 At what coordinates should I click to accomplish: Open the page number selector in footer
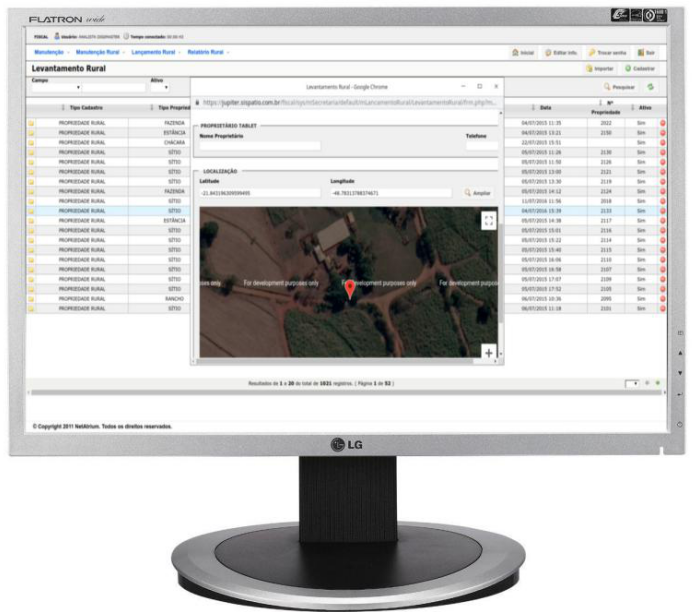631,383
